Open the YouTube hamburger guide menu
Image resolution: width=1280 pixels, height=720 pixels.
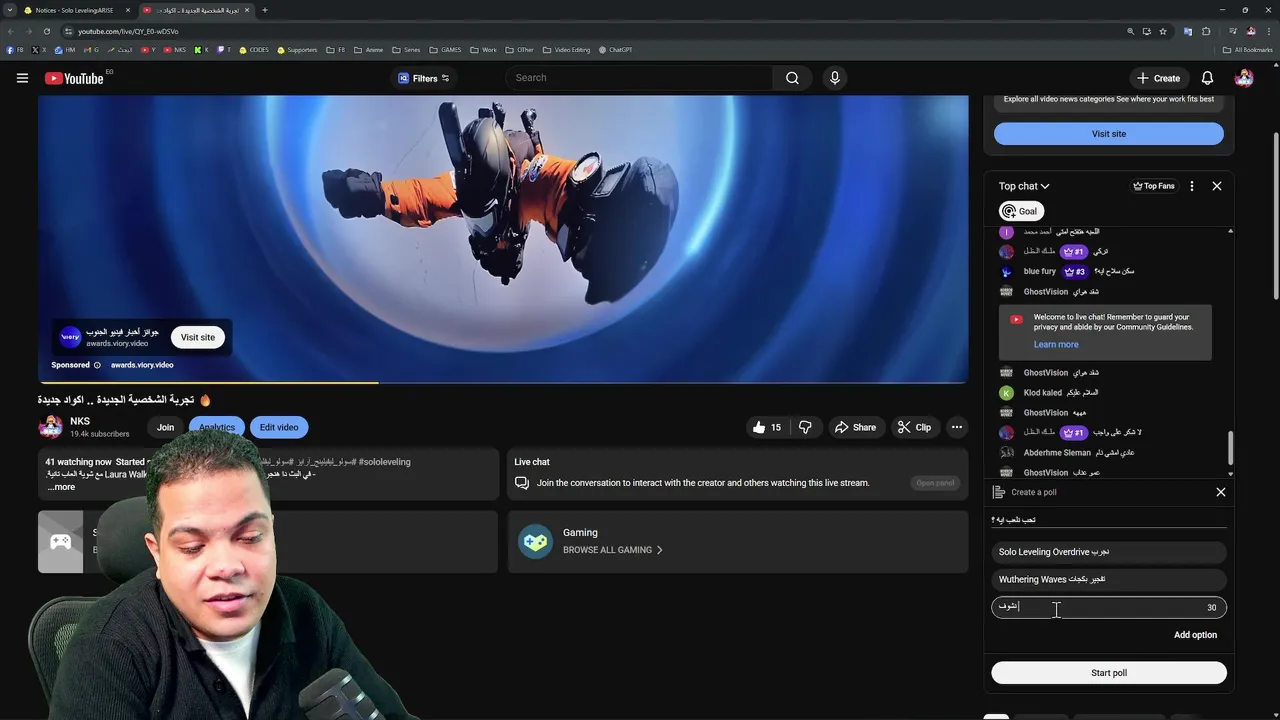click(22, 78)
